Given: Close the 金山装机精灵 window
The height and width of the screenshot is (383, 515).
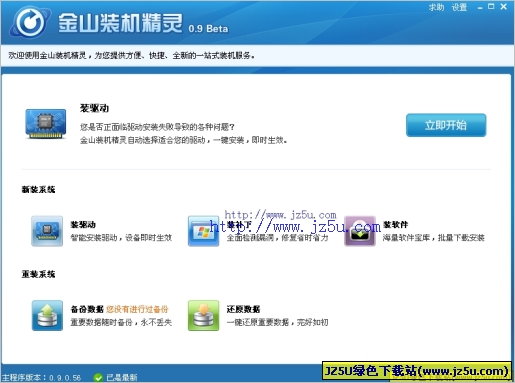Looking at the screenshot, I should [504, 7].
